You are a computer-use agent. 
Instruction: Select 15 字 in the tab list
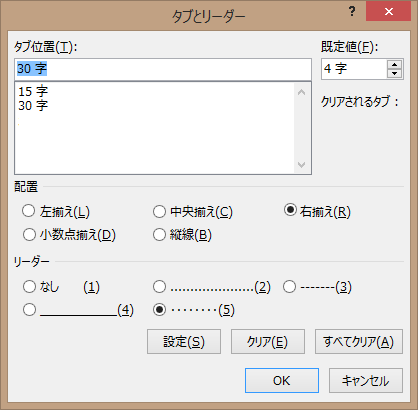33,91
